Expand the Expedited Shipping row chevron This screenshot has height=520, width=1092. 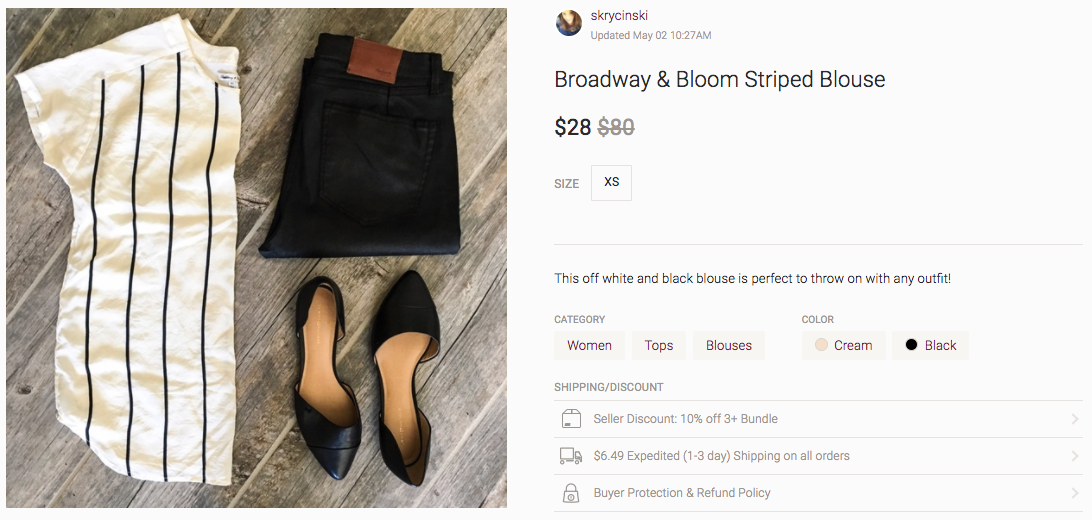click(1075, 456)
